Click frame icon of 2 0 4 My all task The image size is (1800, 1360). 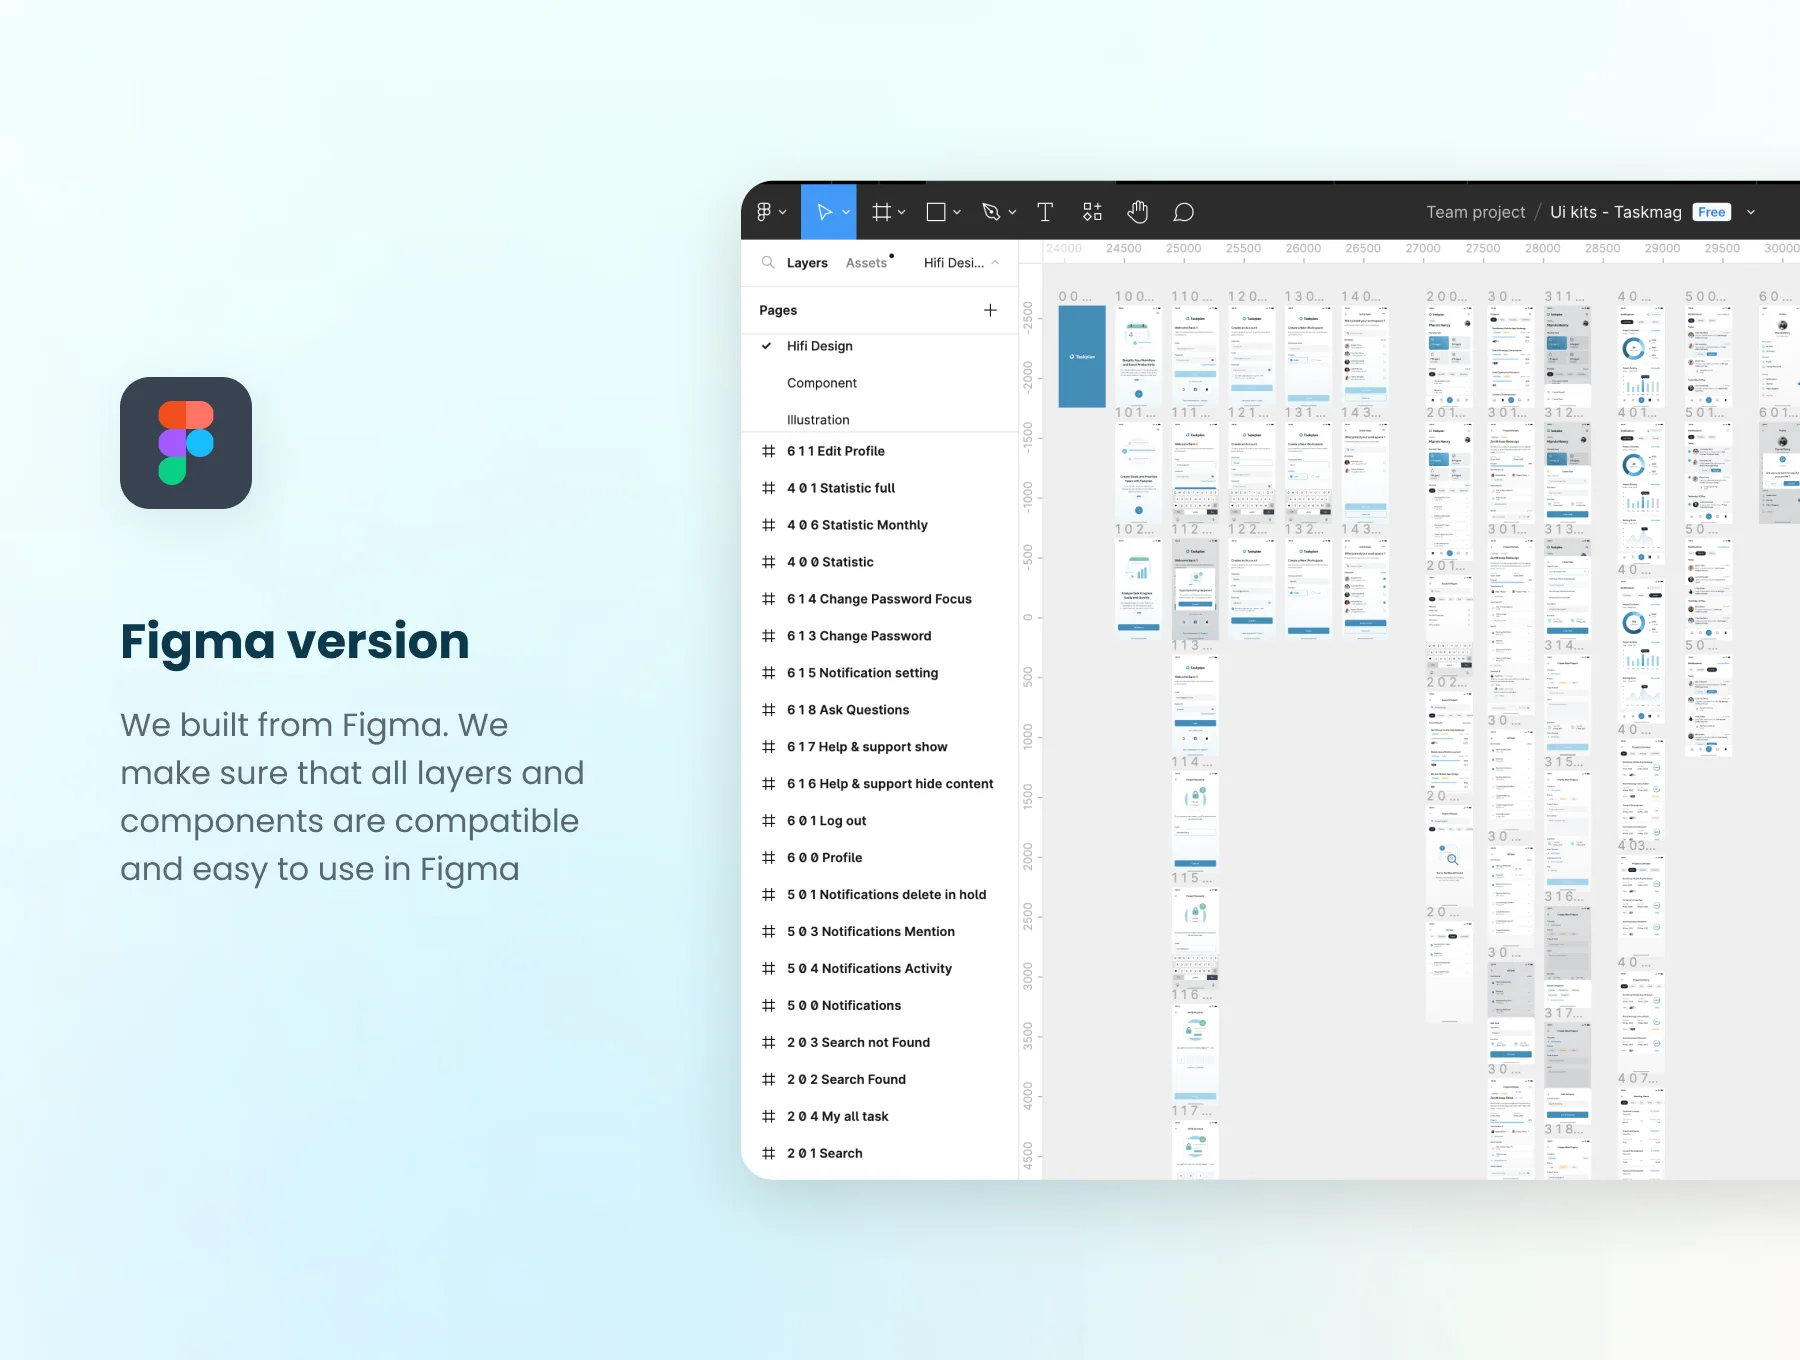pyautogui.click(x=768, y=1117)
